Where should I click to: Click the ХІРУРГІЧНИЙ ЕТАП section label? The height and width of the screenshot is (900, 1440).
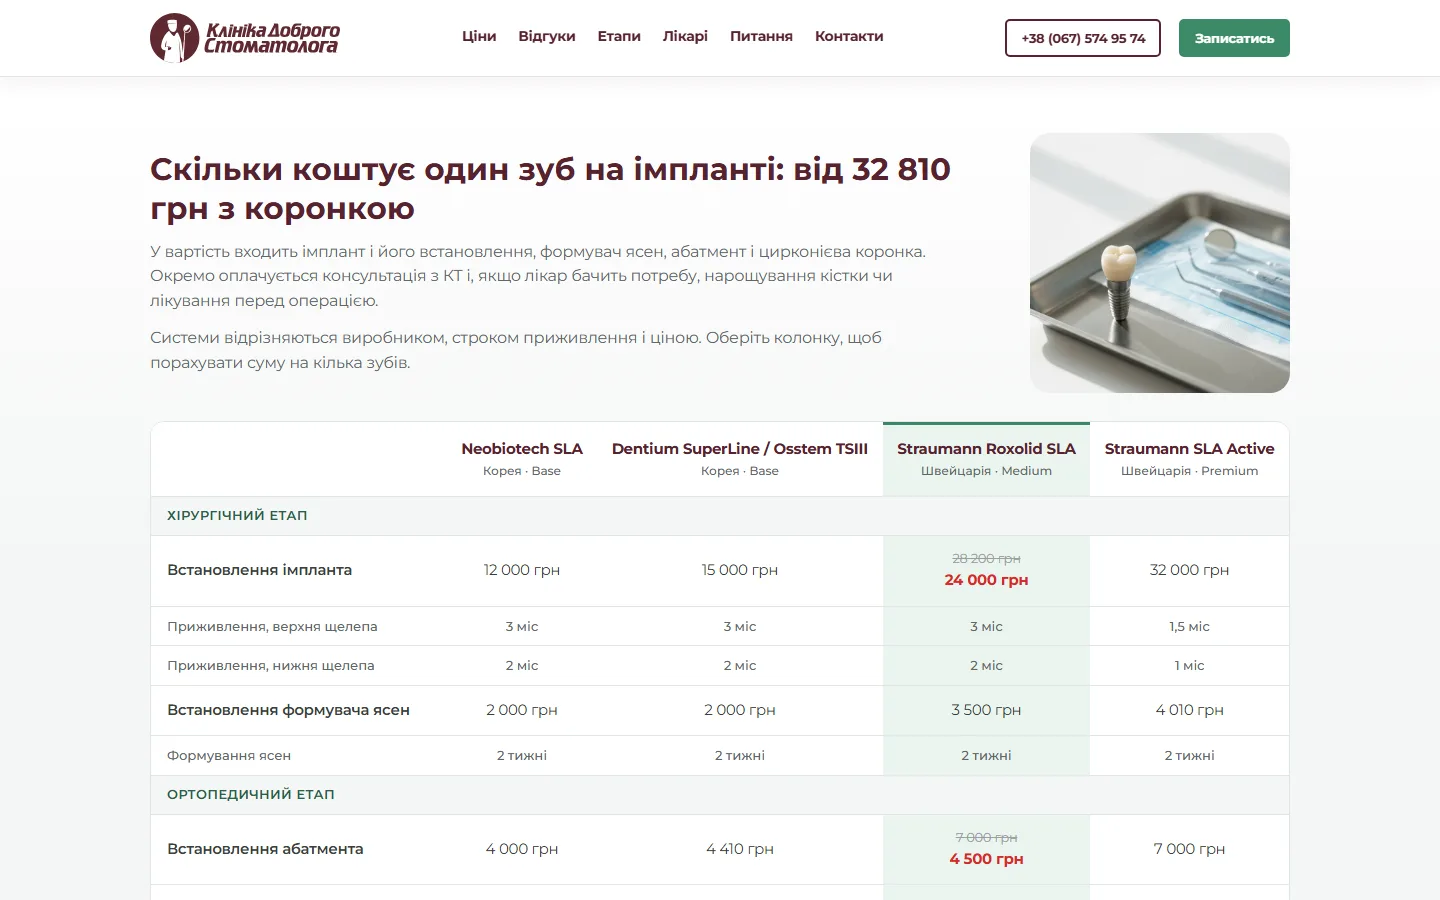pos(237,516)
